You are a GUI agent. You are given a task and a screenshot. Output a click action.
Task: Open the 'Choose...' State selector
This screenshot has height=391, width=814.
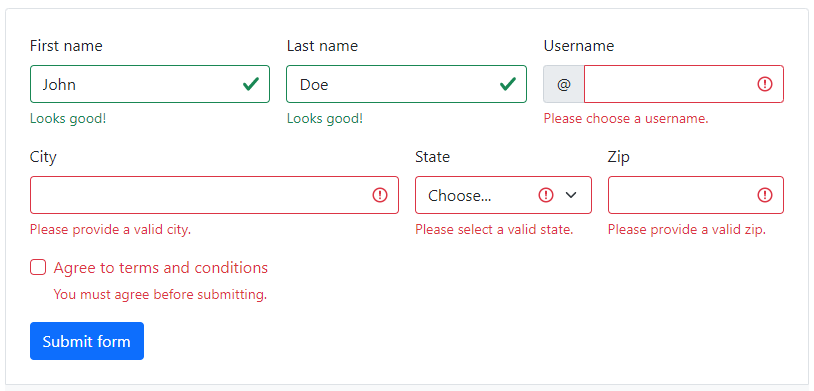tap(503, 195)
